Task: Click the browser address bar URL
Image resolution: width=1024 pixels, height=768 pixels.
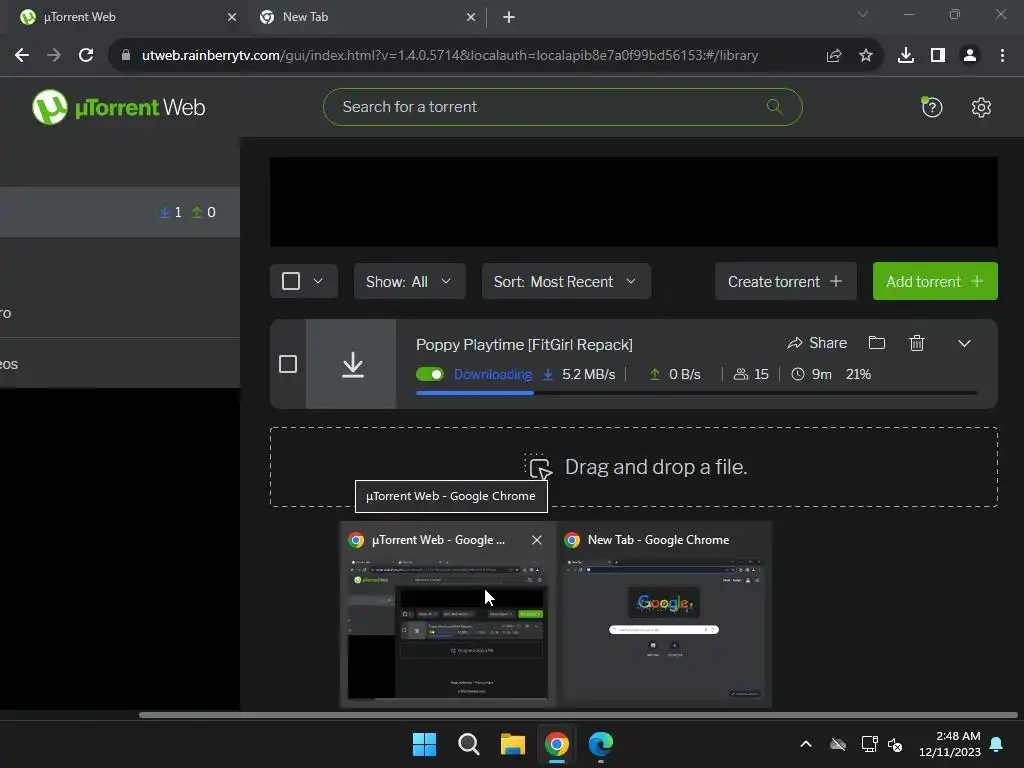Action: (x=450, y=56)
